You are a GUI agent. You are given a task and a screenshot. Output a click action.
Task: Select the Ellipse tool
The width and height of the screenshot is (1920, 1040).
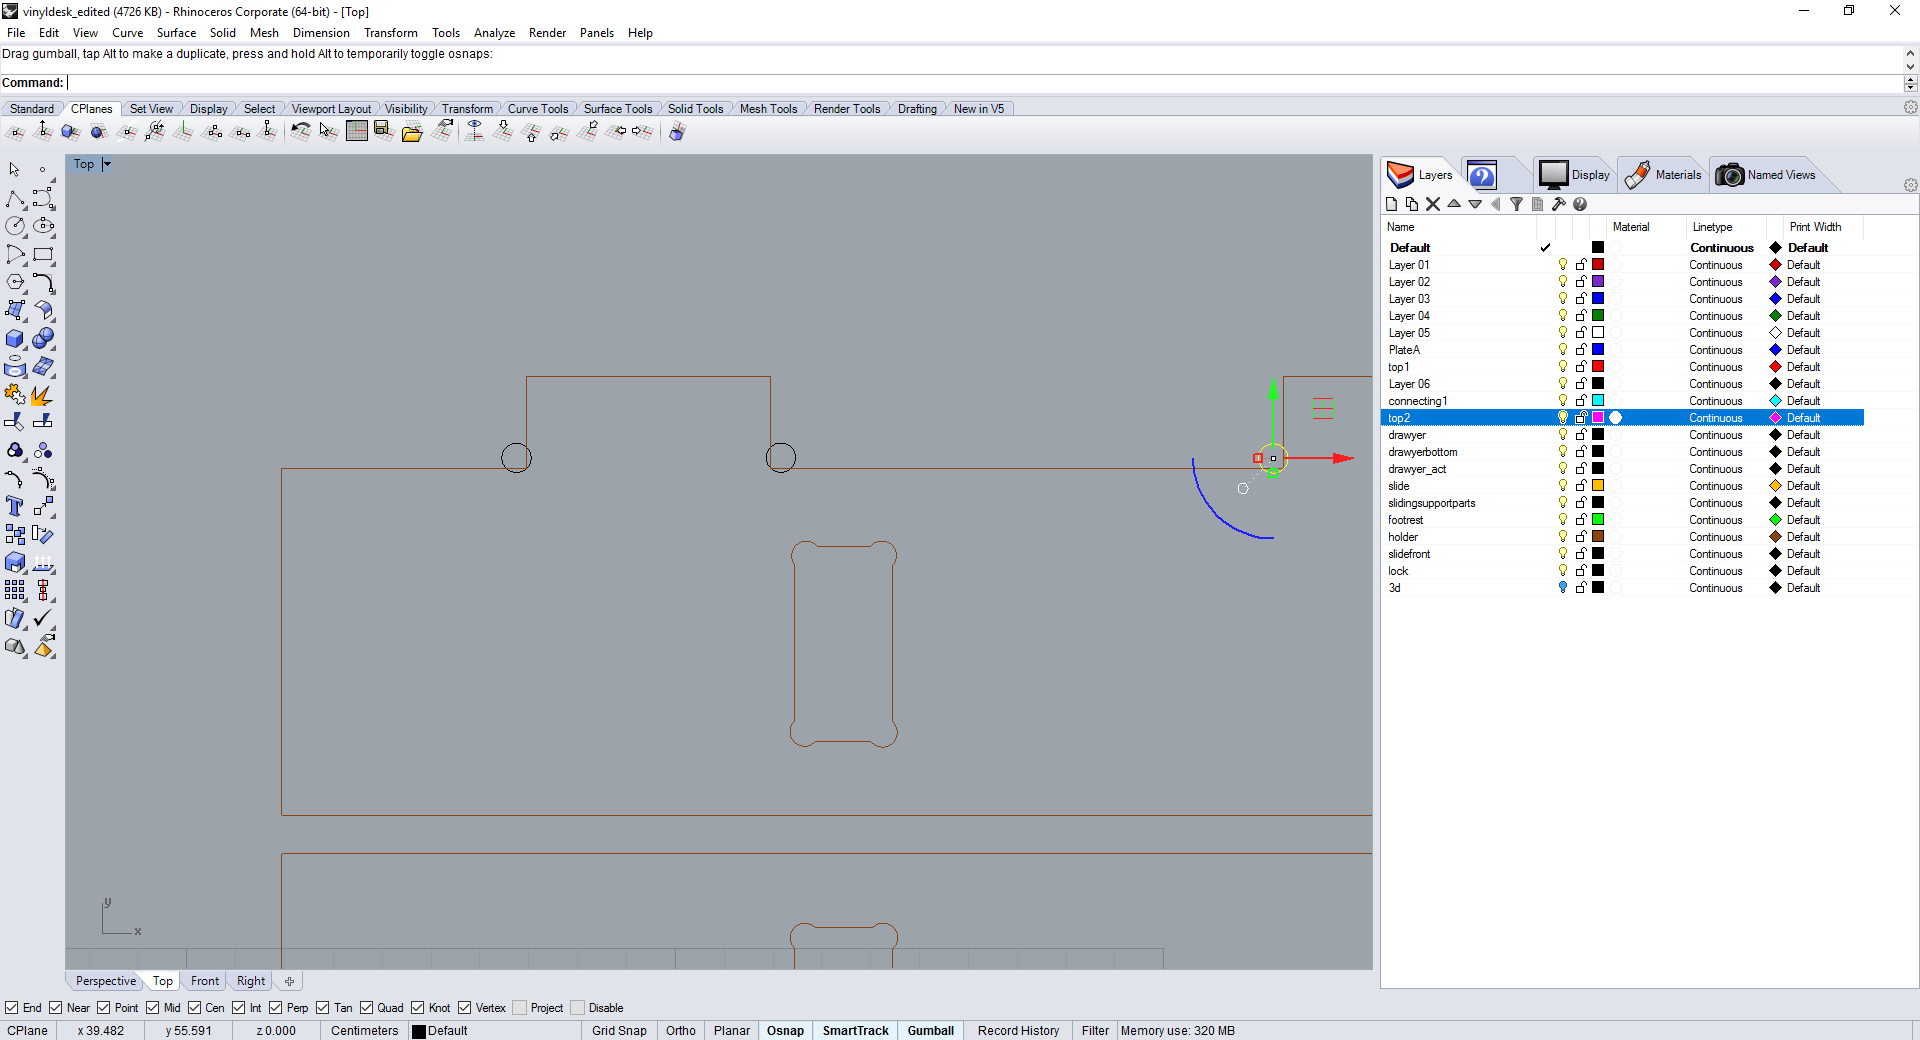43,227
